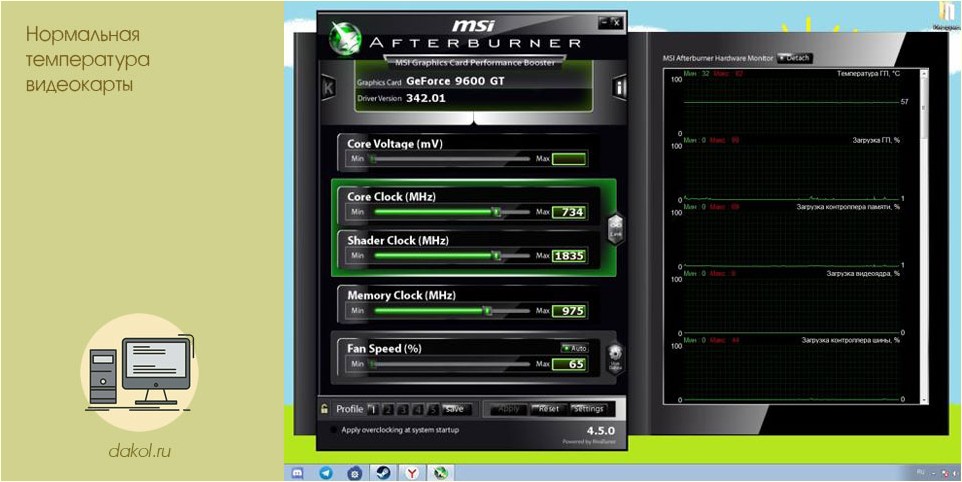Click the Shader Clock slider handle
Image resolution: width=962 pixels, height=482 pixels.
(498, 255)
